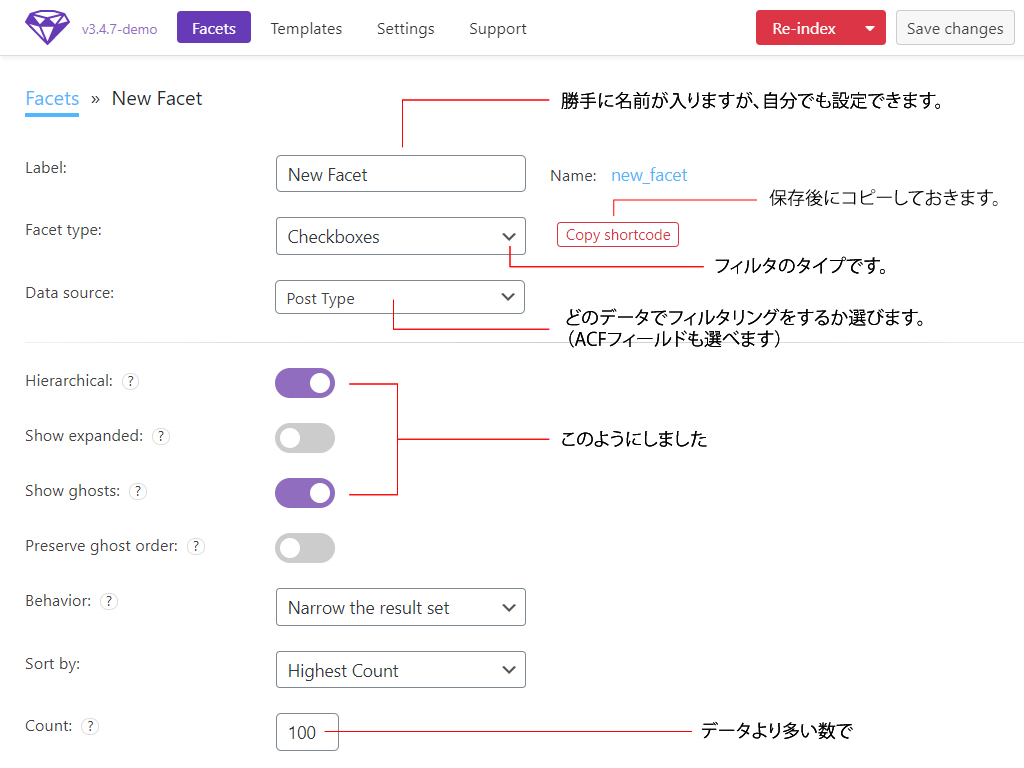Switch to the Facets tab

pos(214,28)
